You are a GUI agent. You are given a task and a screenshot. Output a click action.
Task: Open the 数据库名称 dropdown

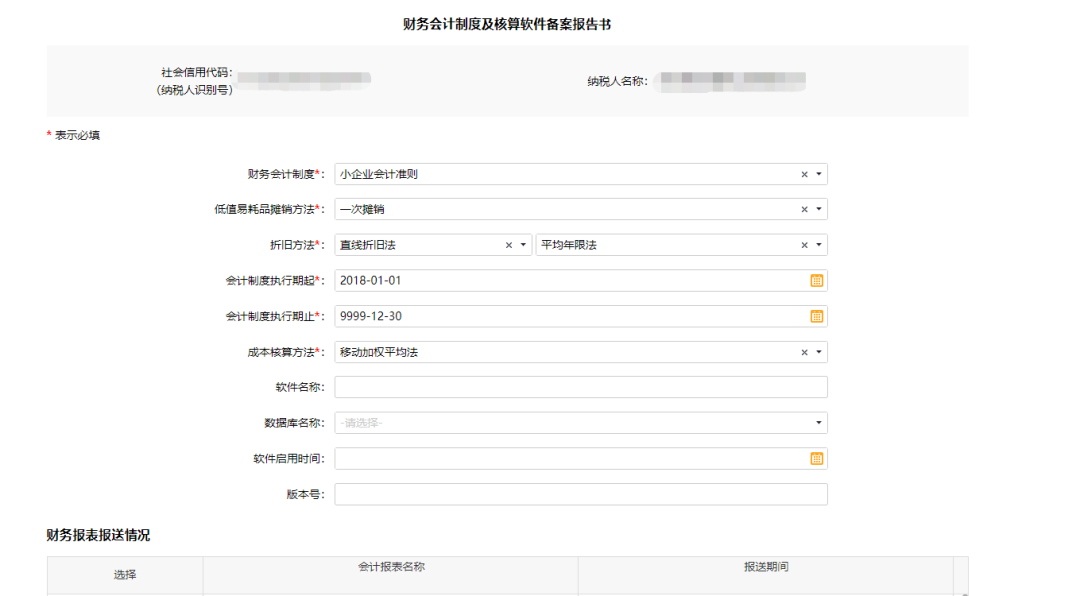pyautogui.click(x=581, y=423)
